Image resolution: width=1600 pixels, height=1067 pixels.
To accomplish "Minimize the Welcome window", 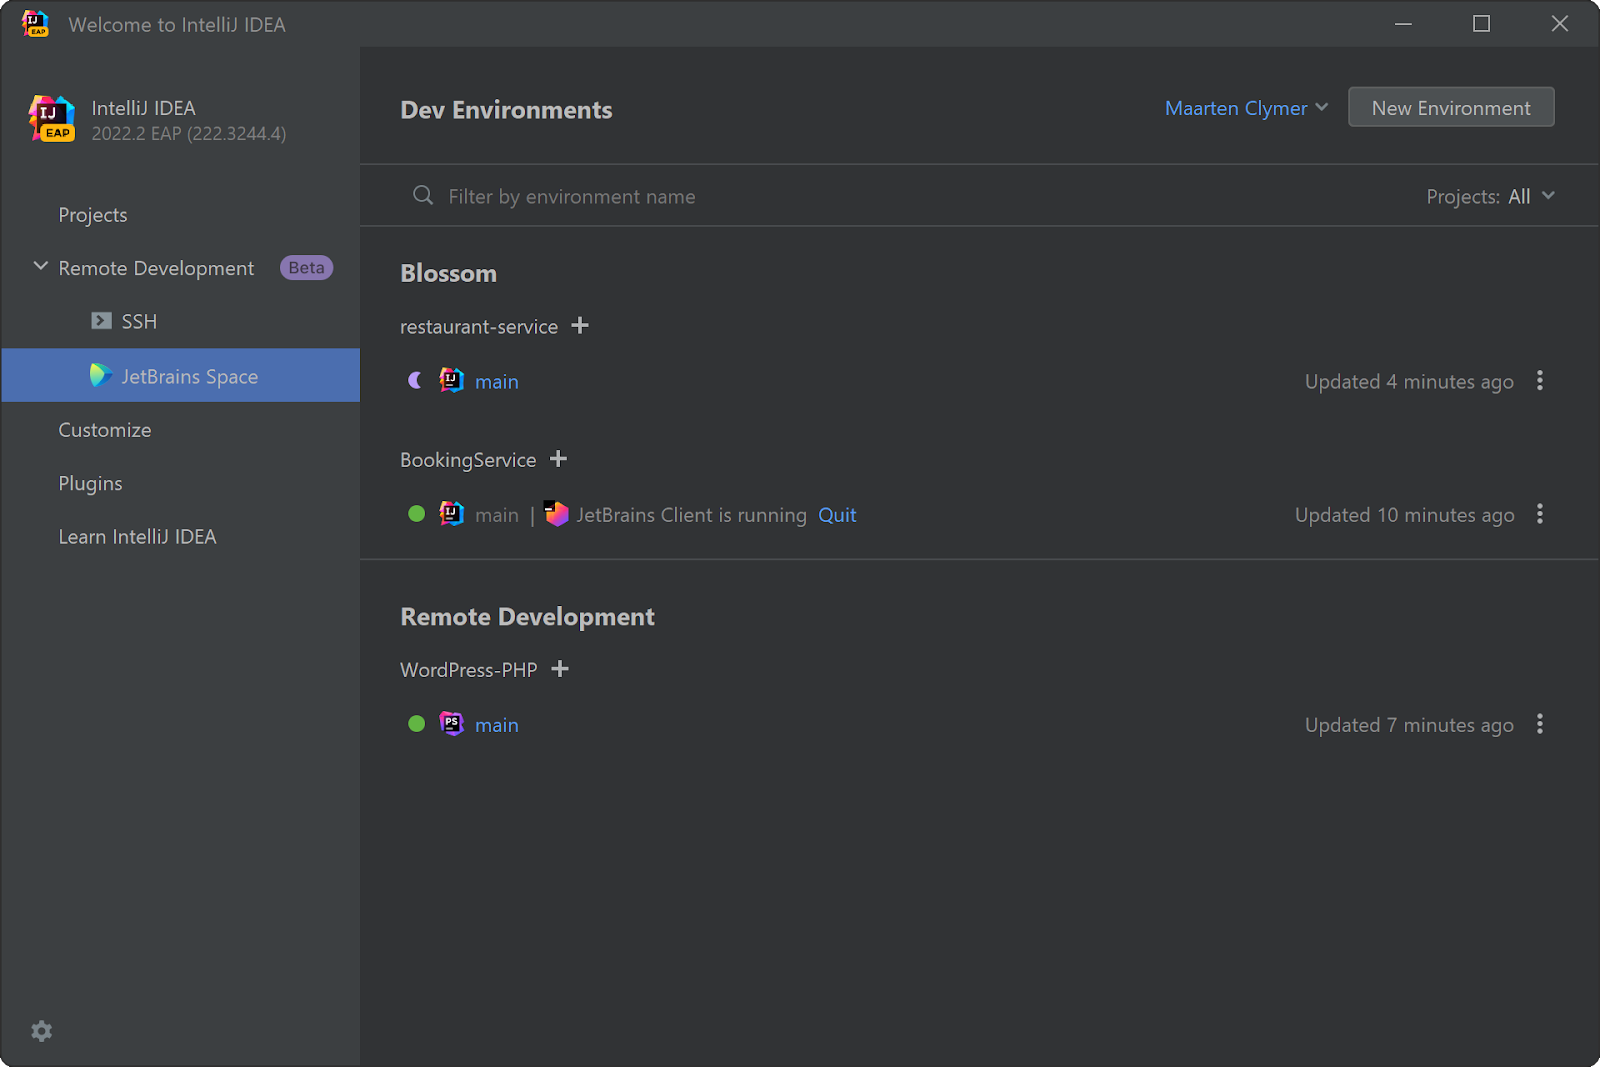I will (1403, 23).
